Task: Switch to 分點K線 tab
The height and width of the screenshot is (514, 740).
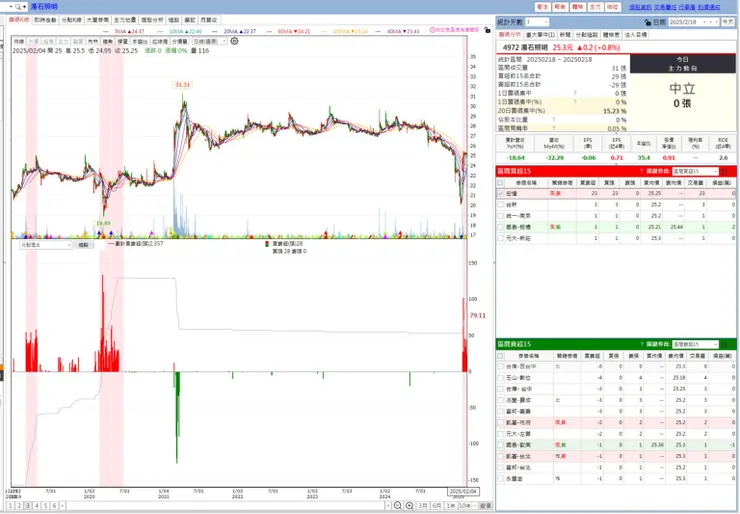Action: coord(71,20)
